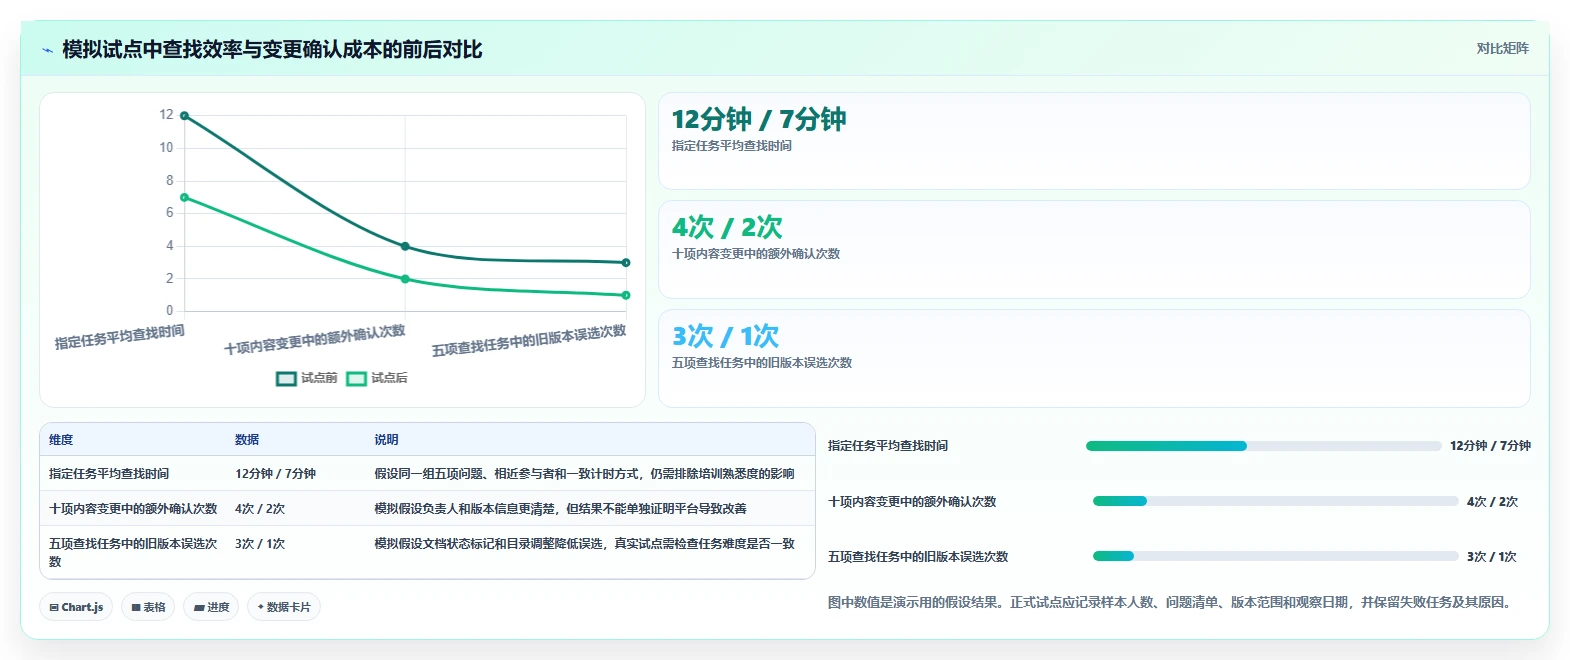Click the progress label 五项查找任务中的旧版本误选次数
This screenshot has height=660, width=1570.
tap(918, 557)
